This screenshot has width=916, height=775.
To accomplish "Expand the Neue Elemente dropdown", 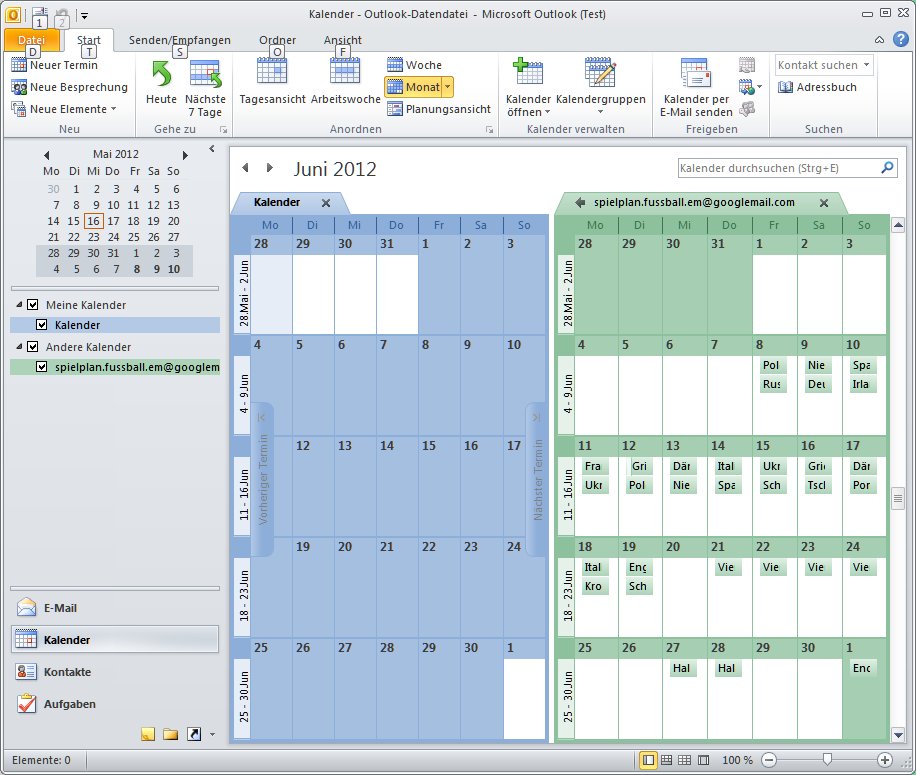I will pyautogui.click(x=113, y=109).
